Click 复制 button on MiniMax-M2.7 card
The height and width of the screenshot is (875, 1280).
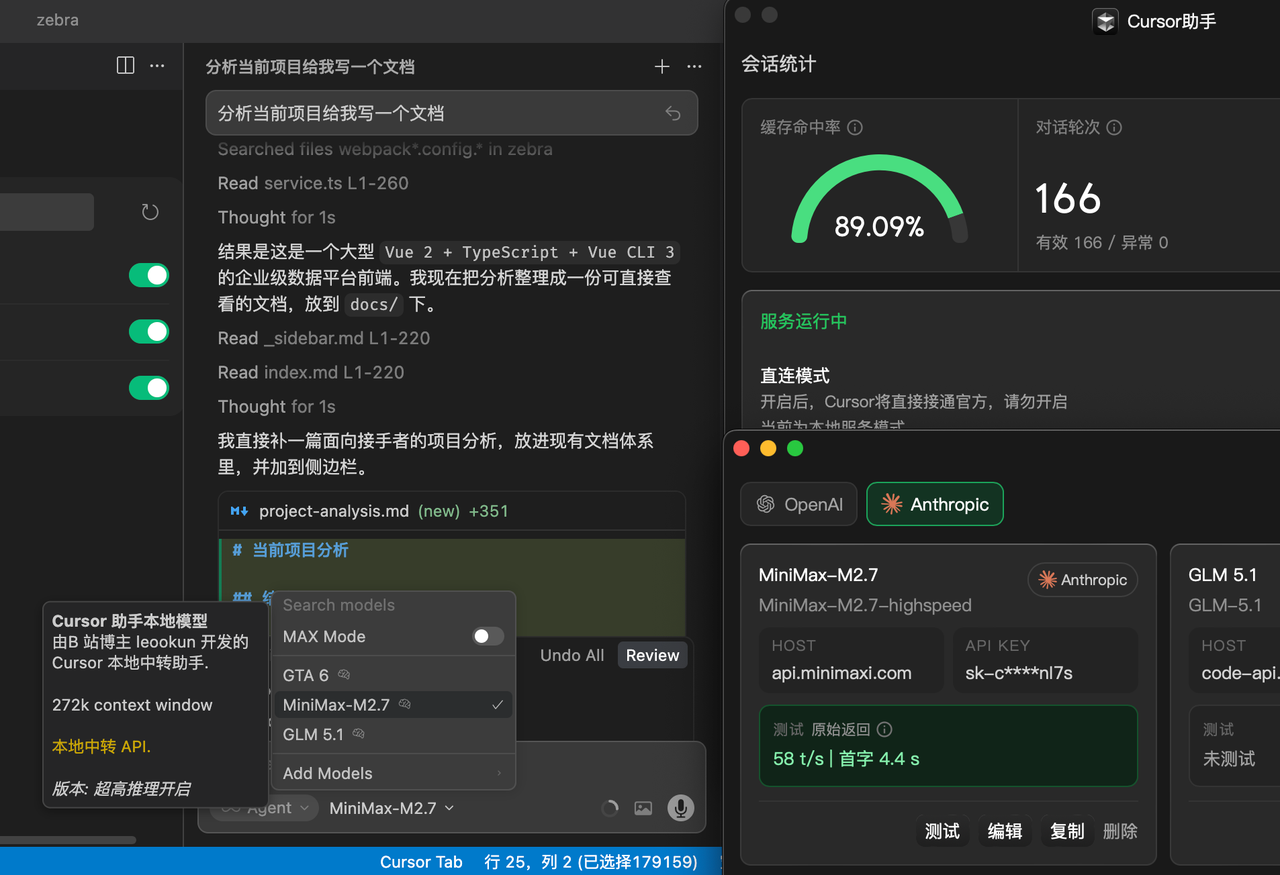pos(1067,831)
